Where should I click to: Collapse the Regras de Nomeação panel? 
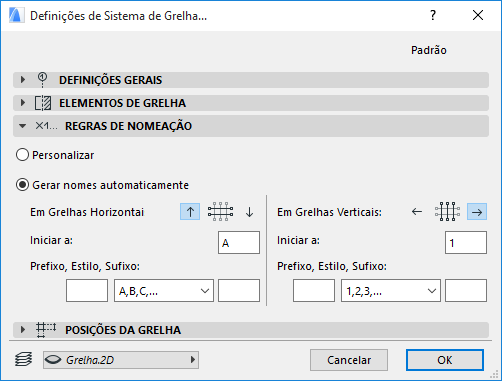tap(22, 126)
